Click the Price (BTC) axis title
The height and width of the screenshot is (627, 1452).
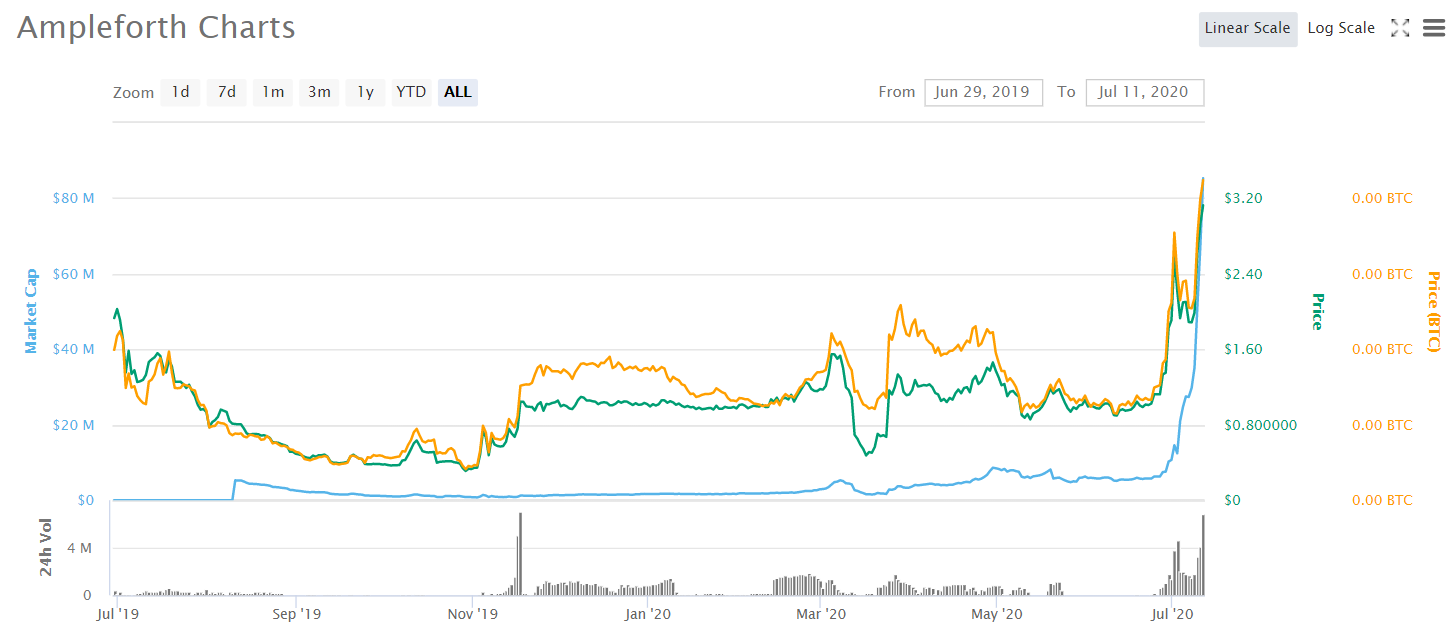[x=1434, y=311]
